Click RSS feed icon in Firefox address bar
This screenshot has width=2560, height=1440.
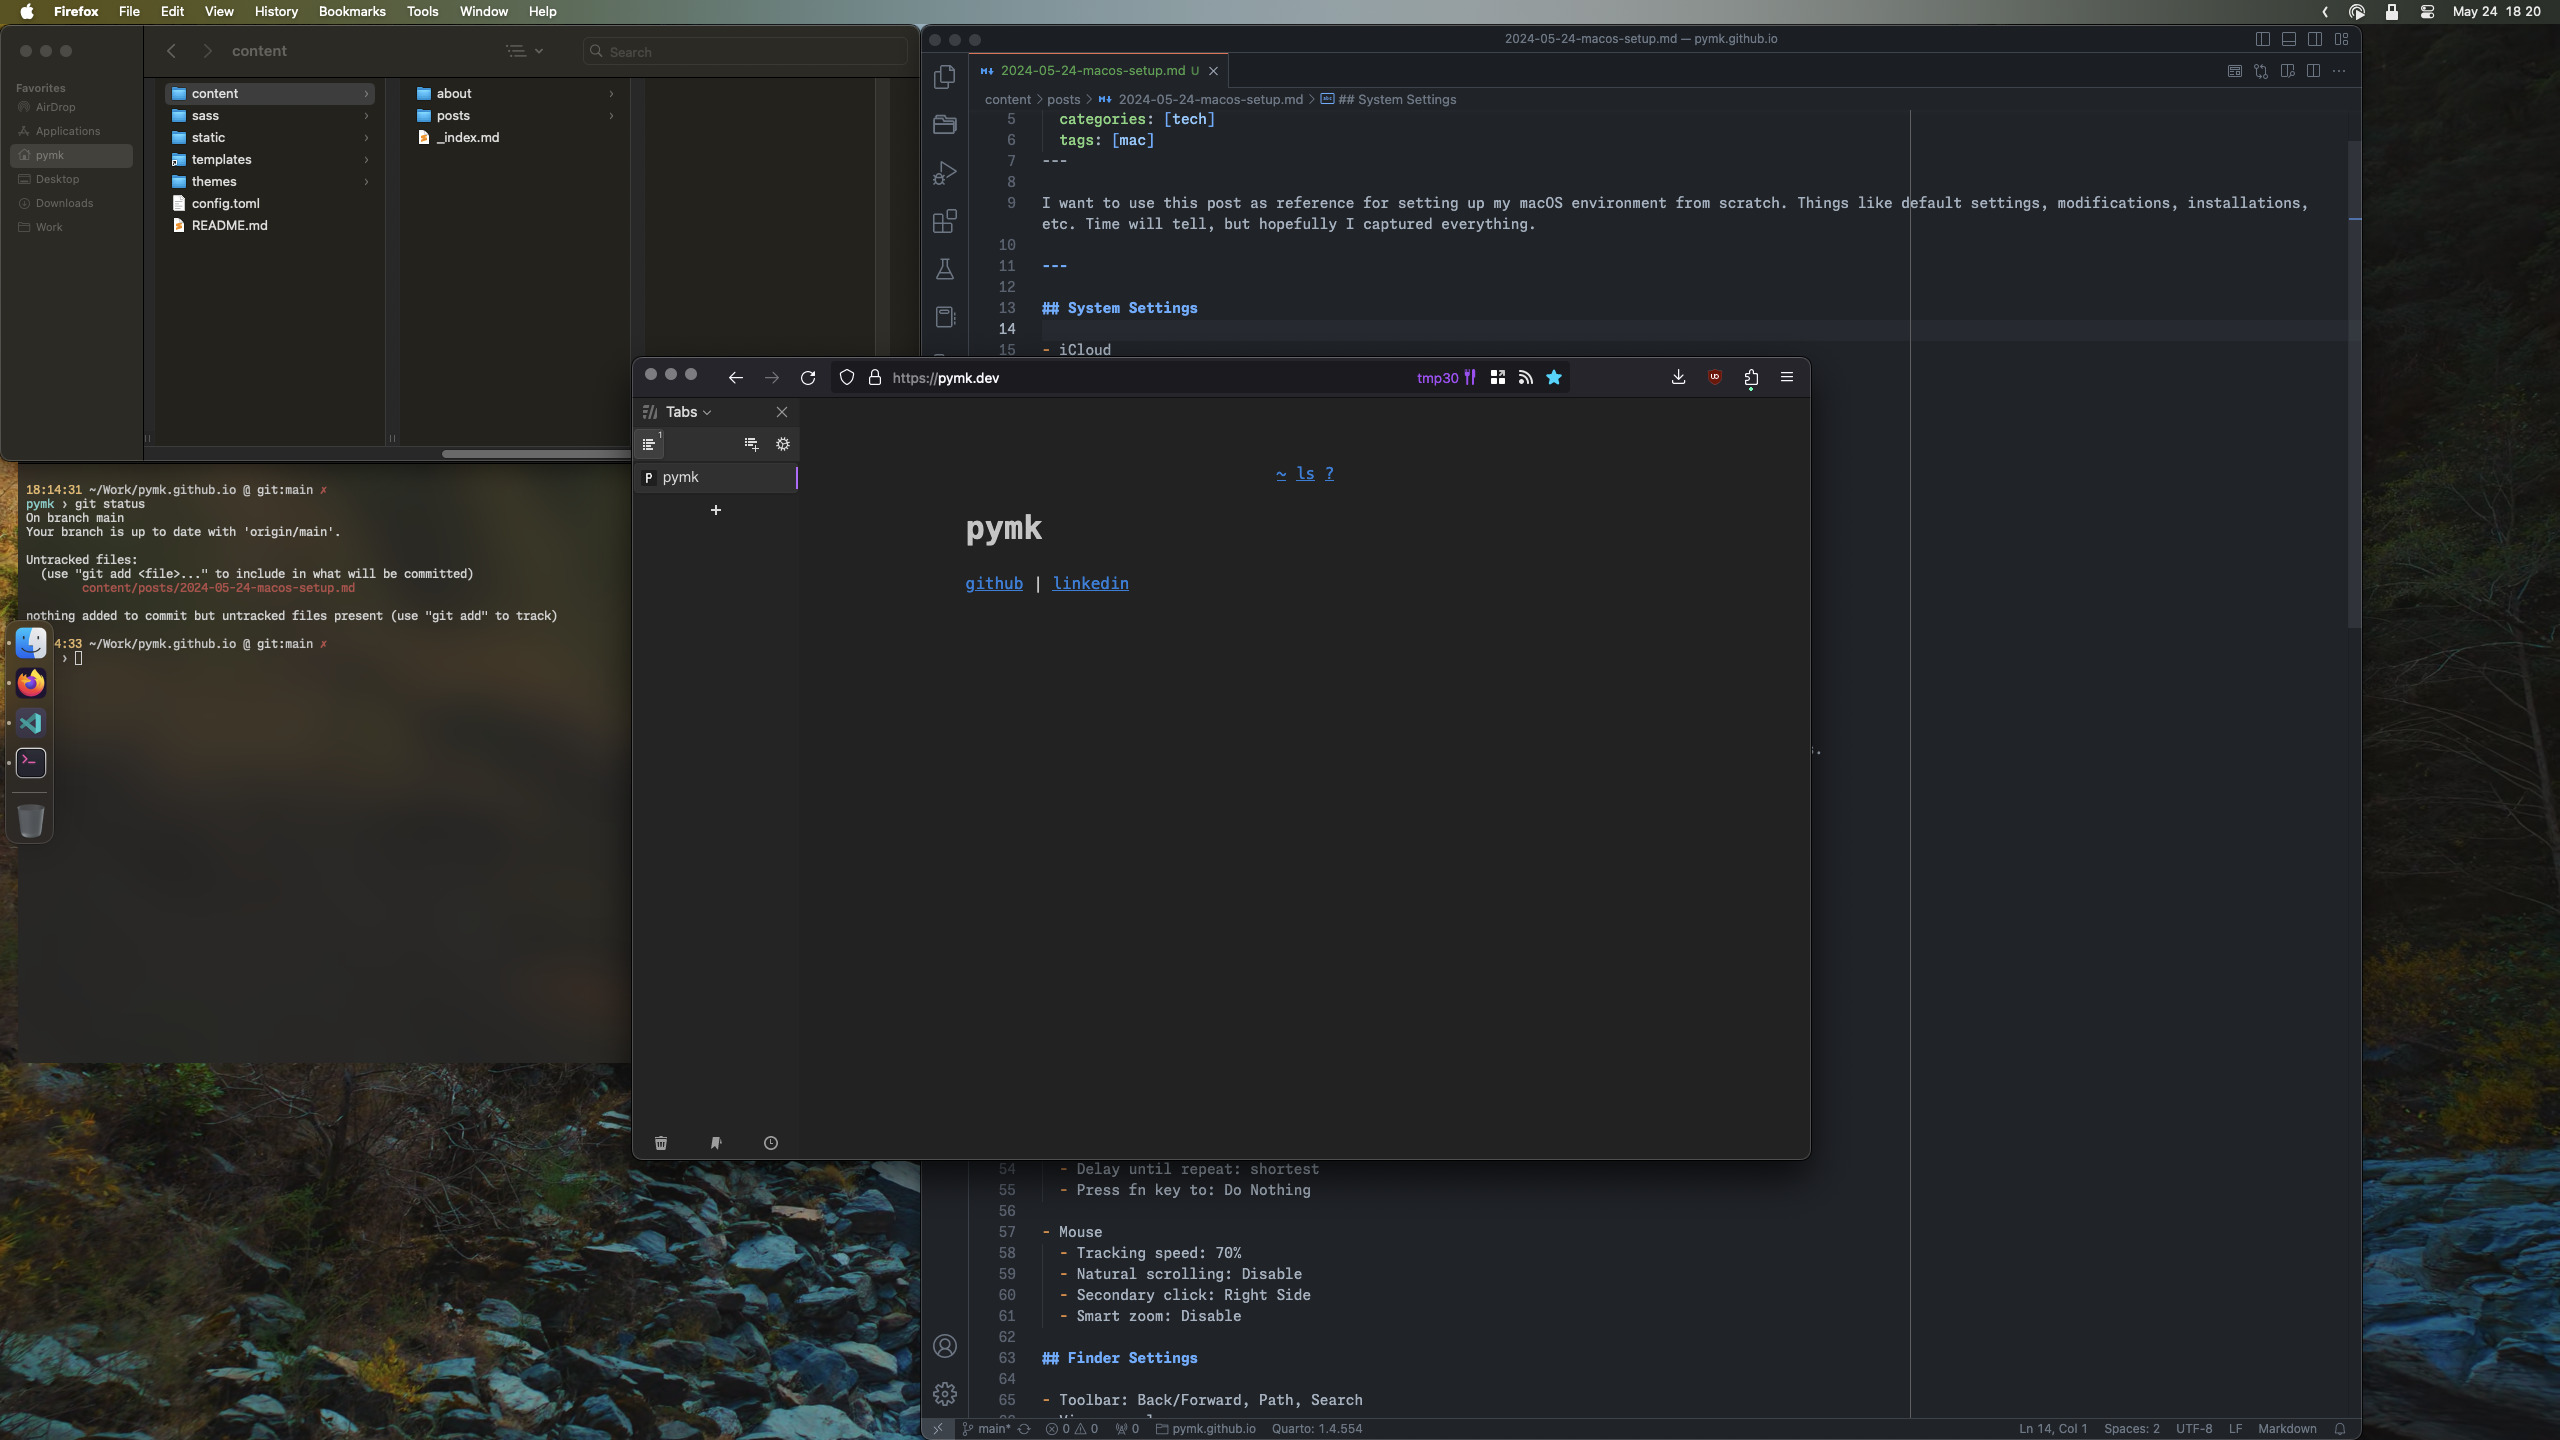tap(1526, 377)
